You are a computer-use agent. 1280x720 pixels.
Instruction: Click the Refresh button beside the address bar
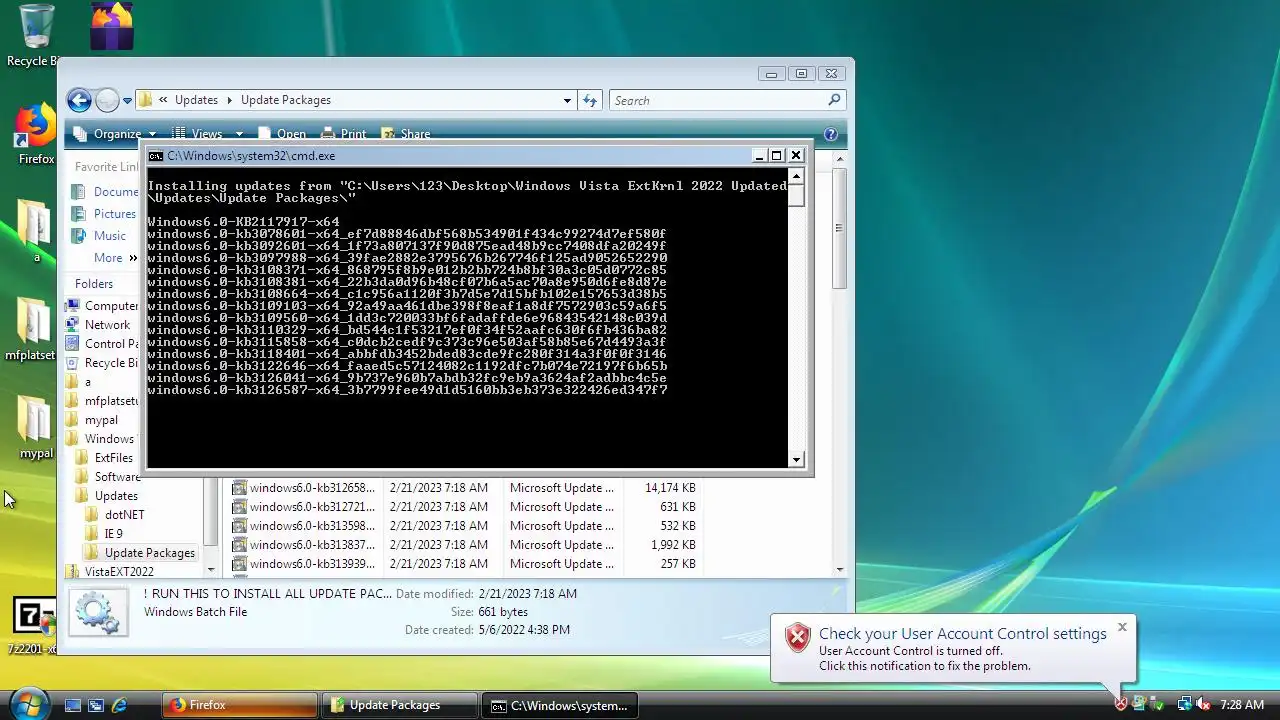590,100
